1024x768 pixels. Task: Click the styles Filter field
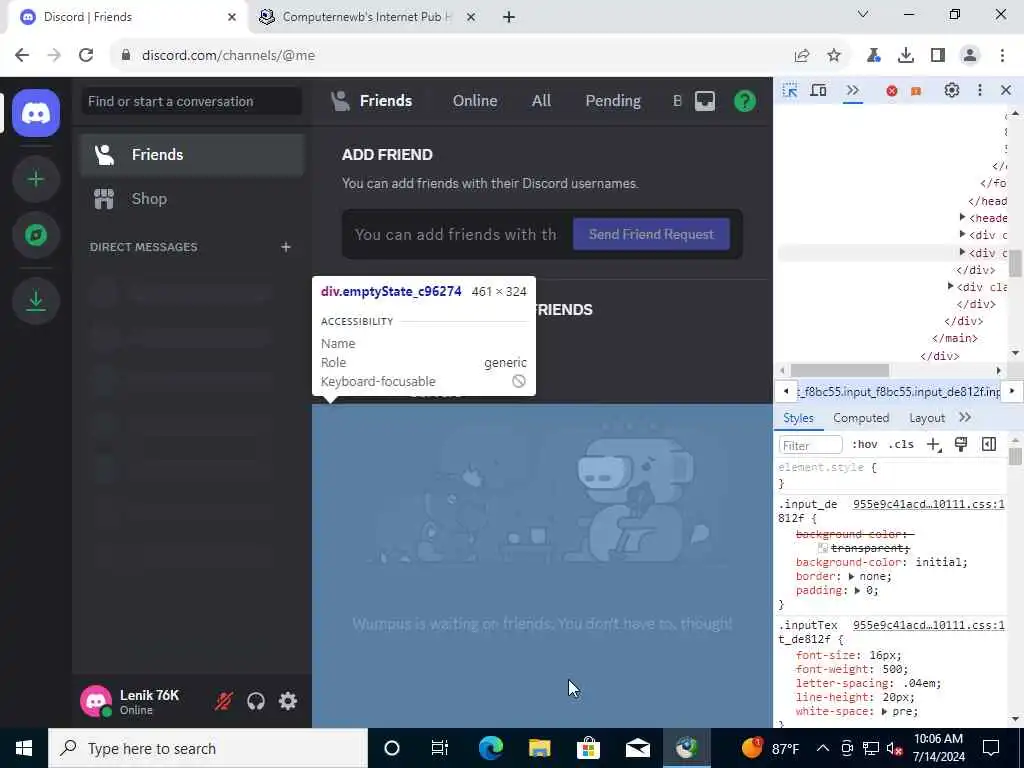pyautogui.click(x=810, y=445)
